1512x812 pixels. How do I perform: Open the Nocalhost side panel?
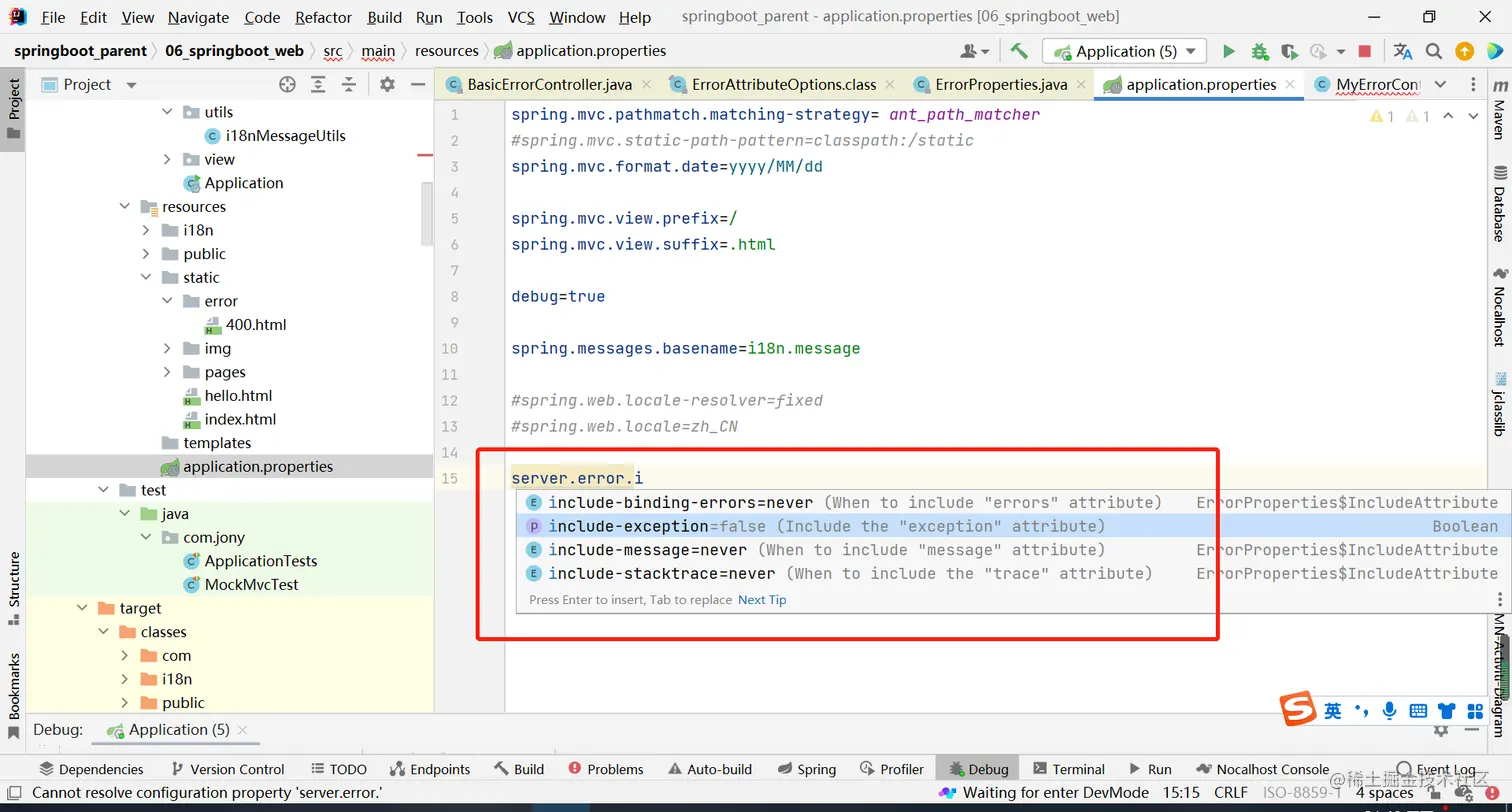(1500, 306)
